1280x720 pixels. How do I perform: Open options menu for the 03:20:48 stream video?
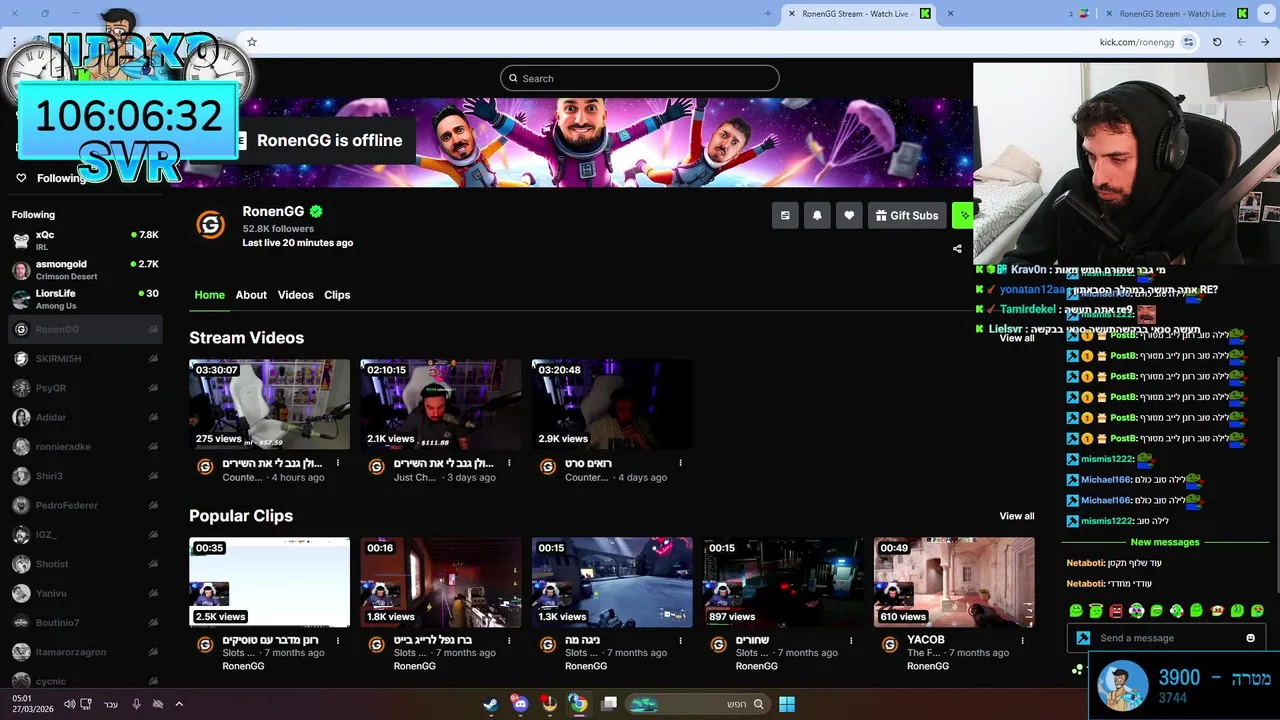[x=680, y=463]
